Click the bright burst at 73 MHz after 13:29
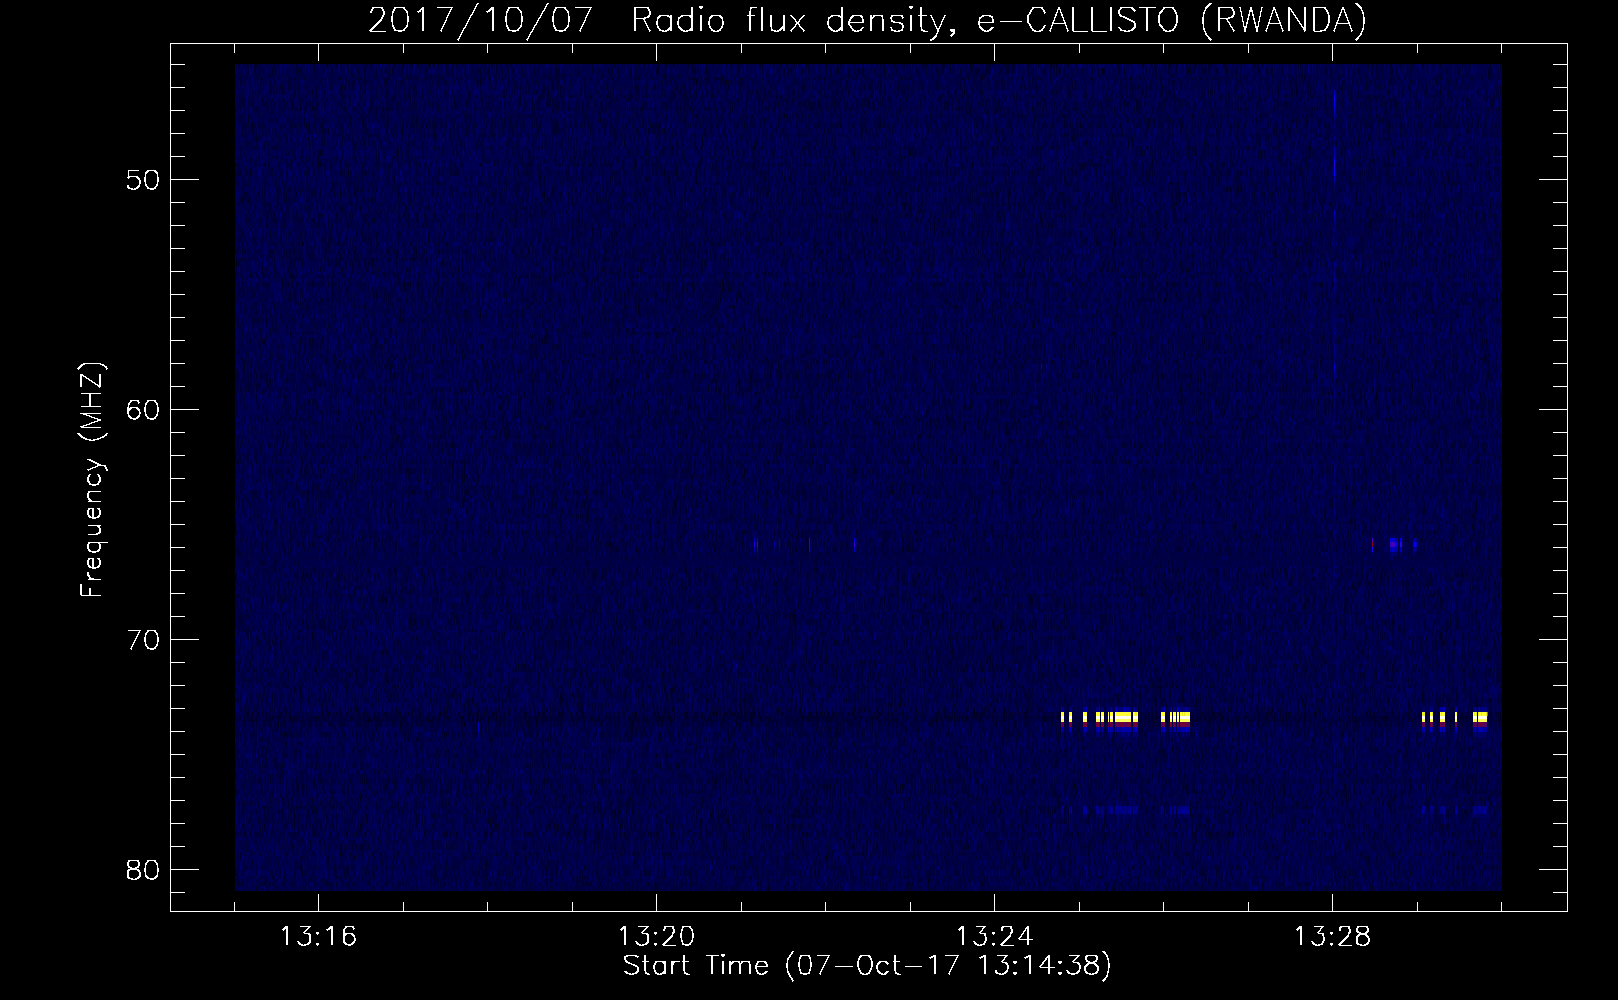 point(1455,717)
